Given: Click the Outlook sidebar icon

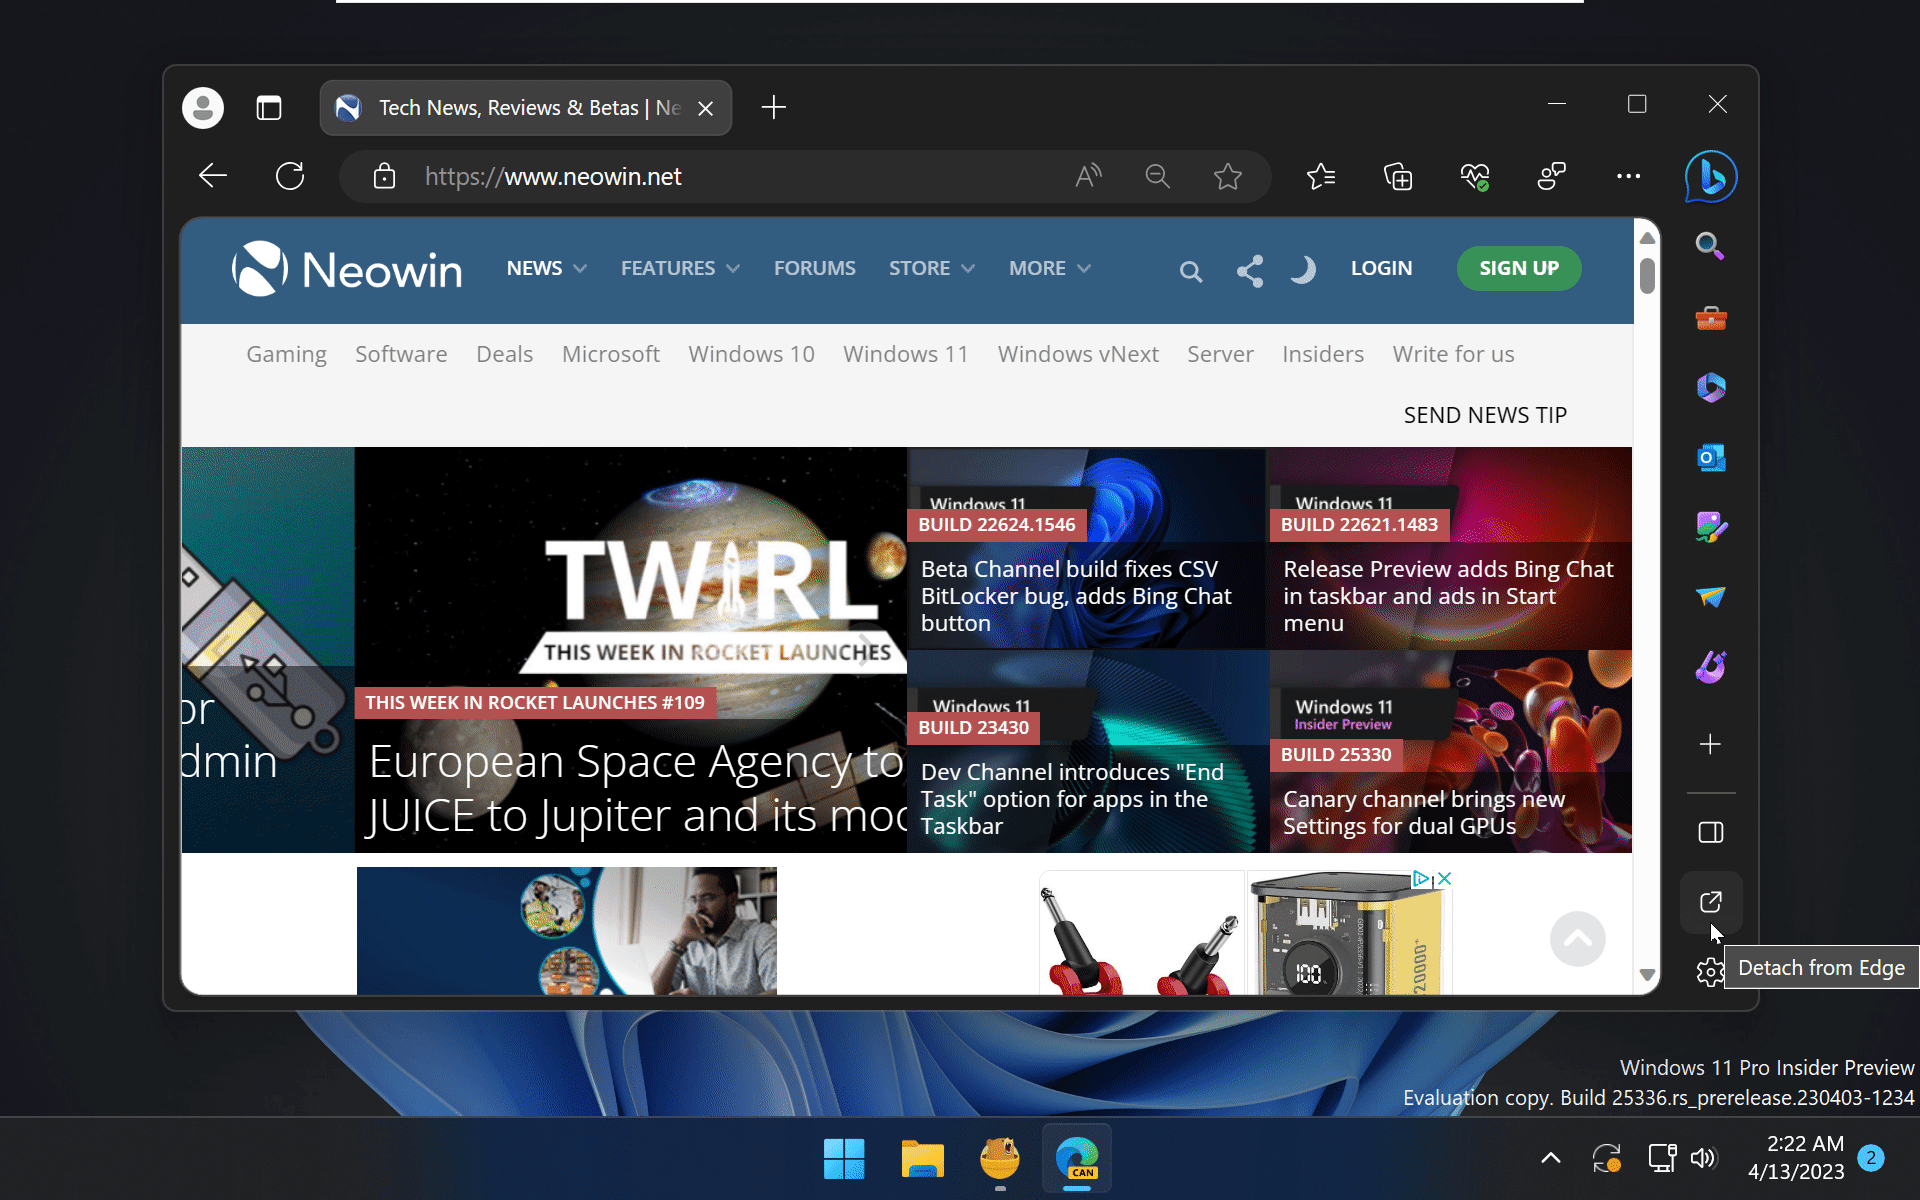Looking at the screenshot, I should pos(1709,456).
